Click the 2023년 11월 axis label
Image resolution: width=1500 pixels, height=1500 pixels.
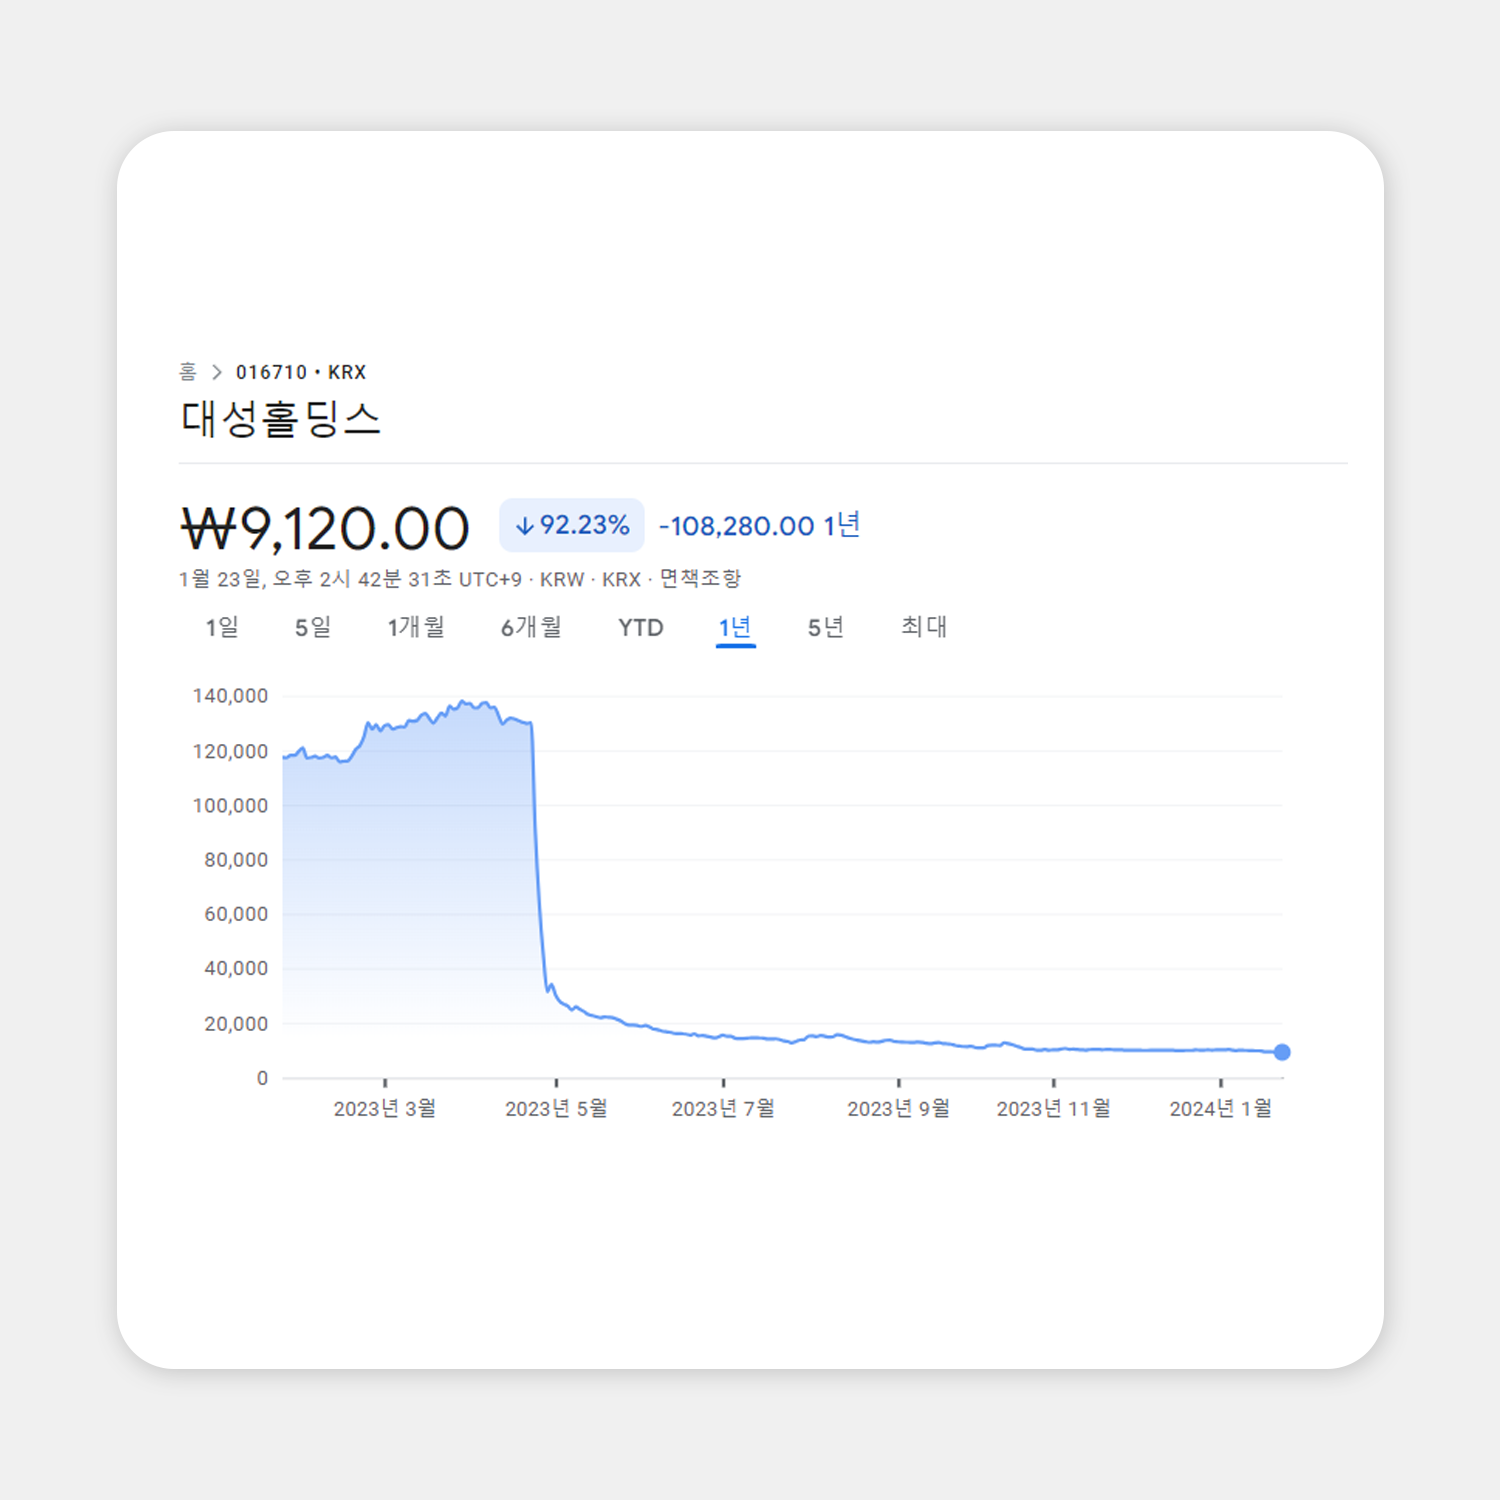(1054, 1108)
